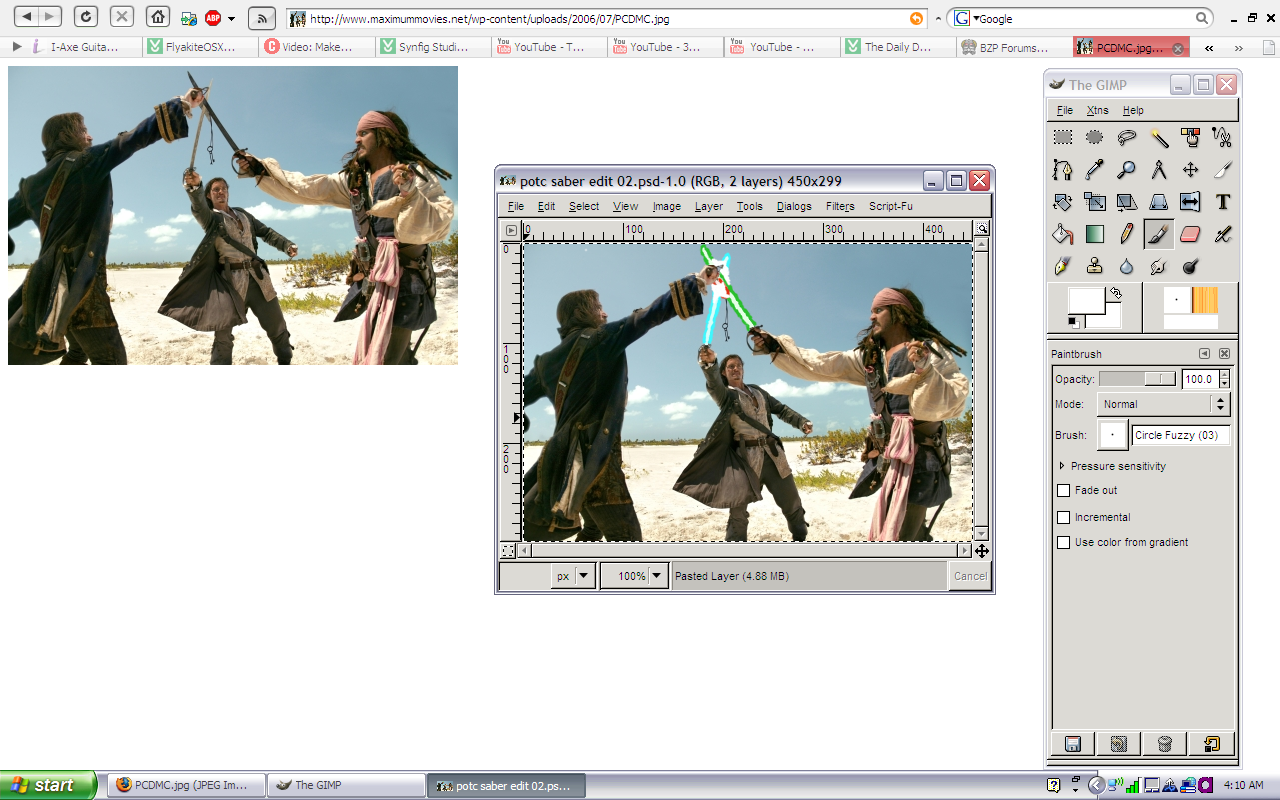
Task: Toggle the Incremental checkbox
Action: [1064, 518]
